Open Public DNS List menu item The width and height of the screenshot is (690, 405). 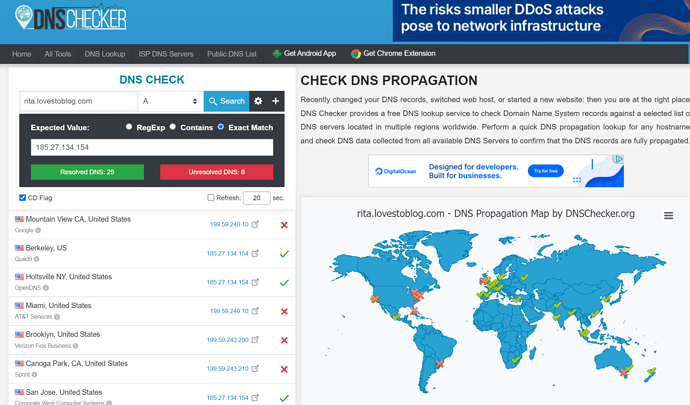point(232,54)
